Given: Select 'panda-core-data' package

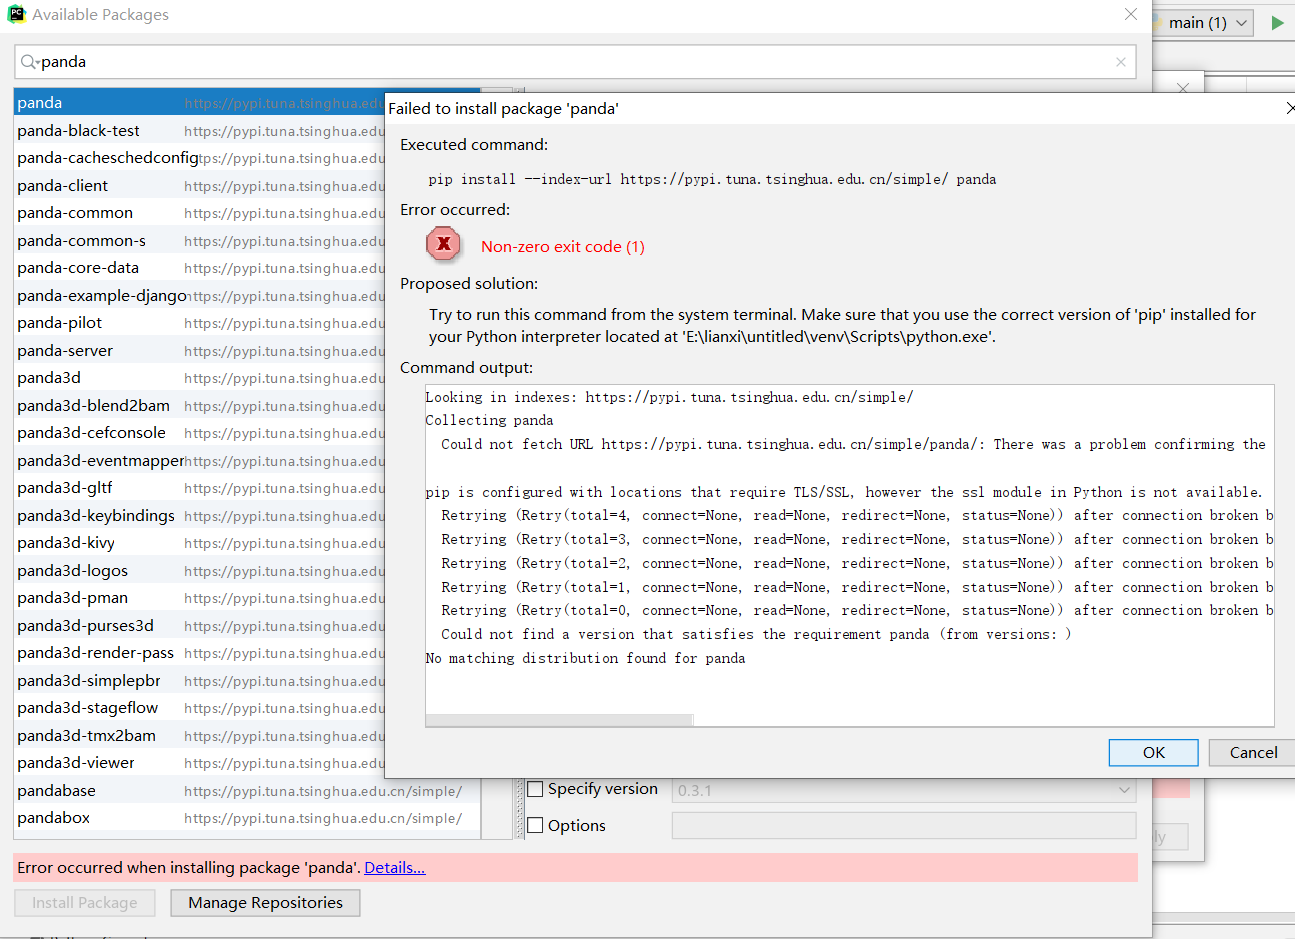Looking at the screenshot, I should (199, 268).
